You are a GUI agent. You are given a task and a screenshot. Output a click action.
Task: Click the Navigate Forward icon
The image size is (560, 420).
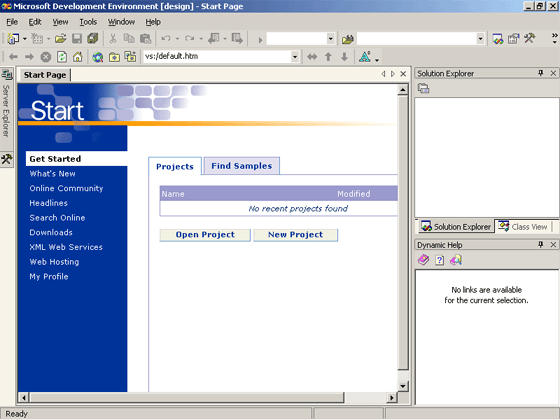(x=237, y=39)
